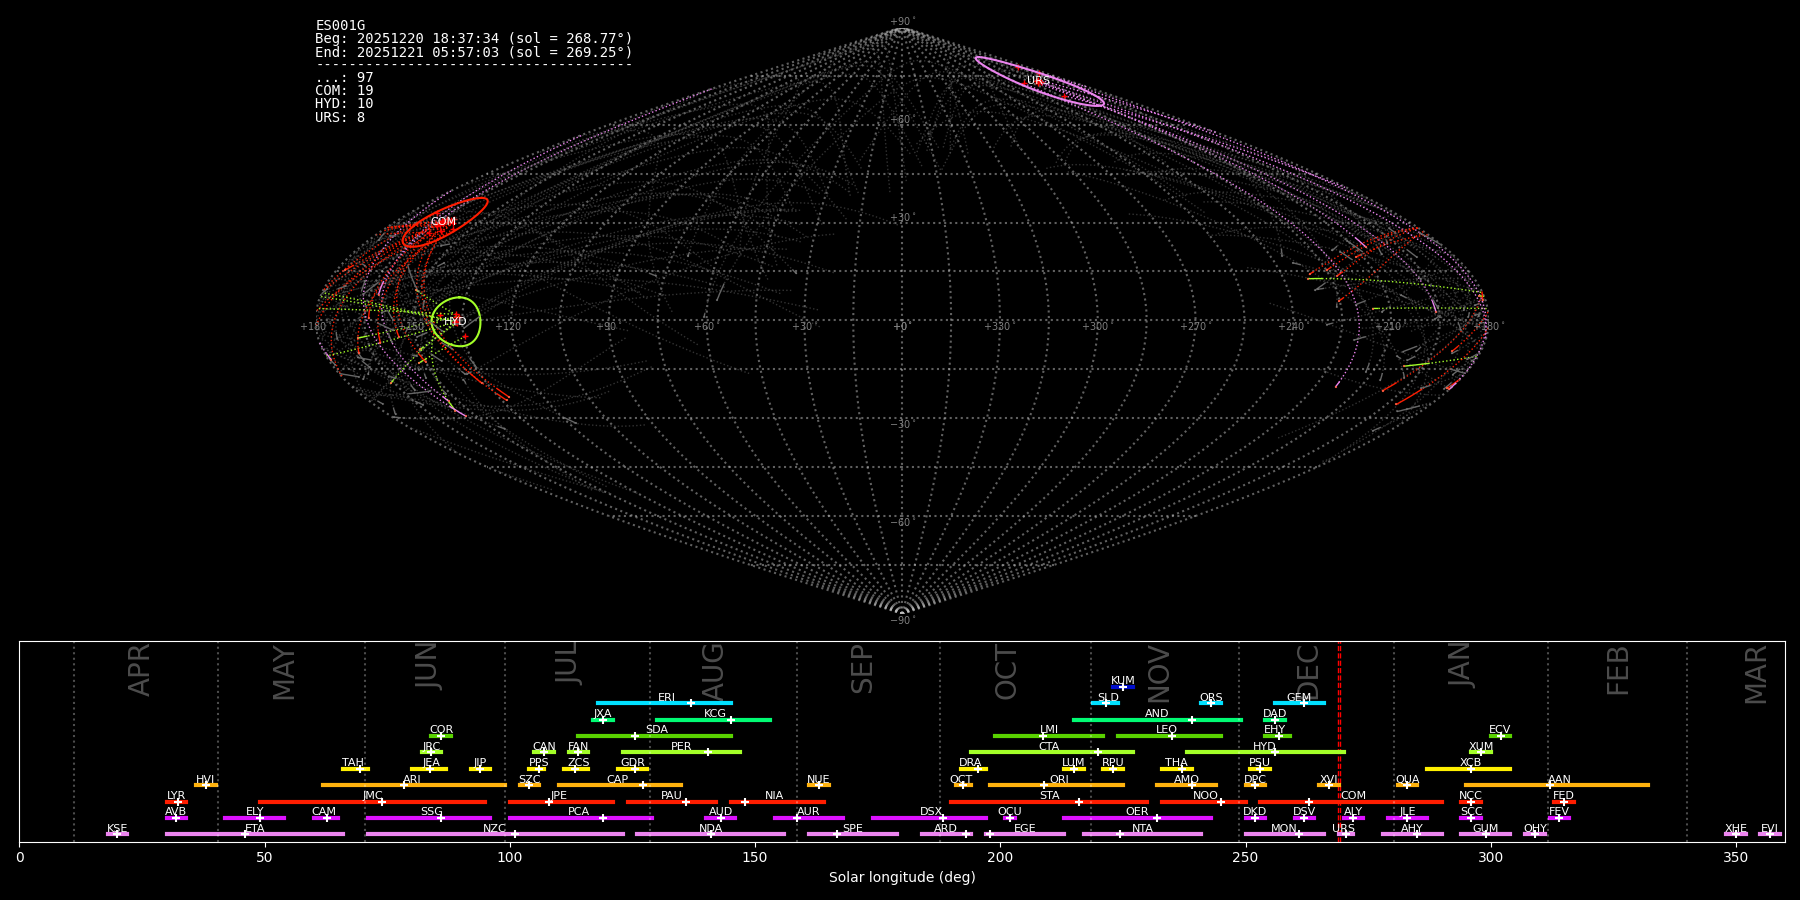Click the red dashed current solar longitude line
This screenshot has height=900, width=1800.
point(1339,741)
